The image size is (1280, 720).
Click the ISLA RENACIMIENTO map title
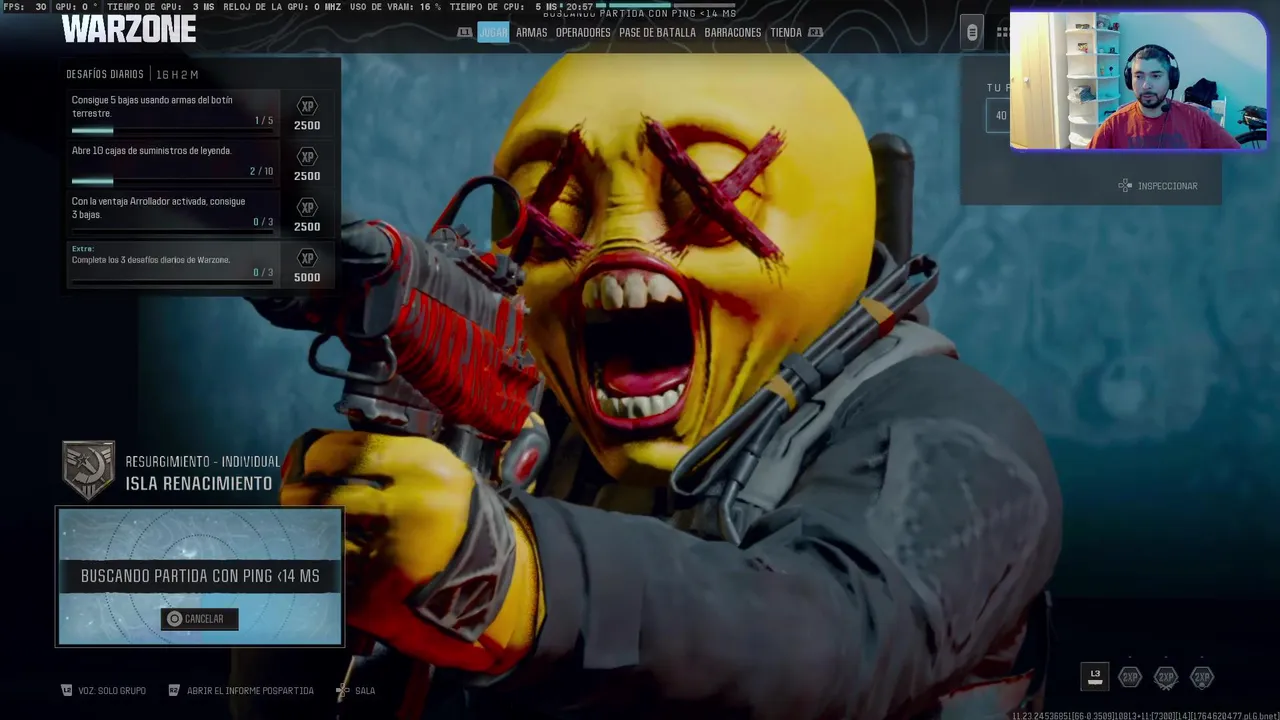(x=199, y=484)
